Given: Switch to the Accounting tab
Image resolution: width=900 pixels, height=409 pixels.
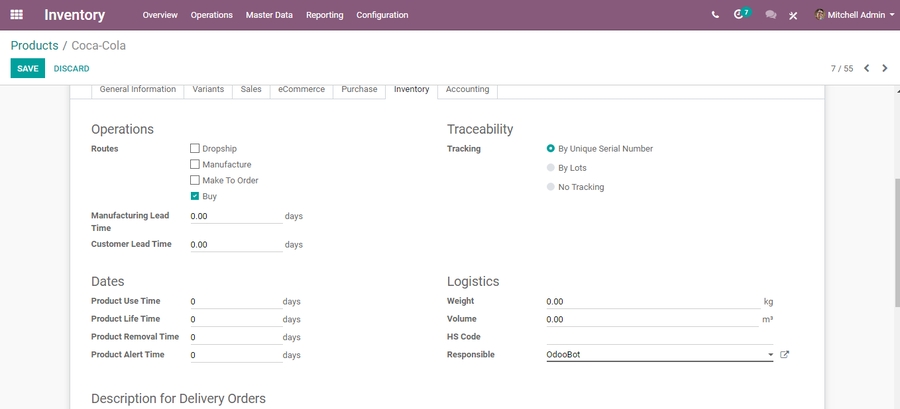Looking at the screenshot, I should pos(467,90).
